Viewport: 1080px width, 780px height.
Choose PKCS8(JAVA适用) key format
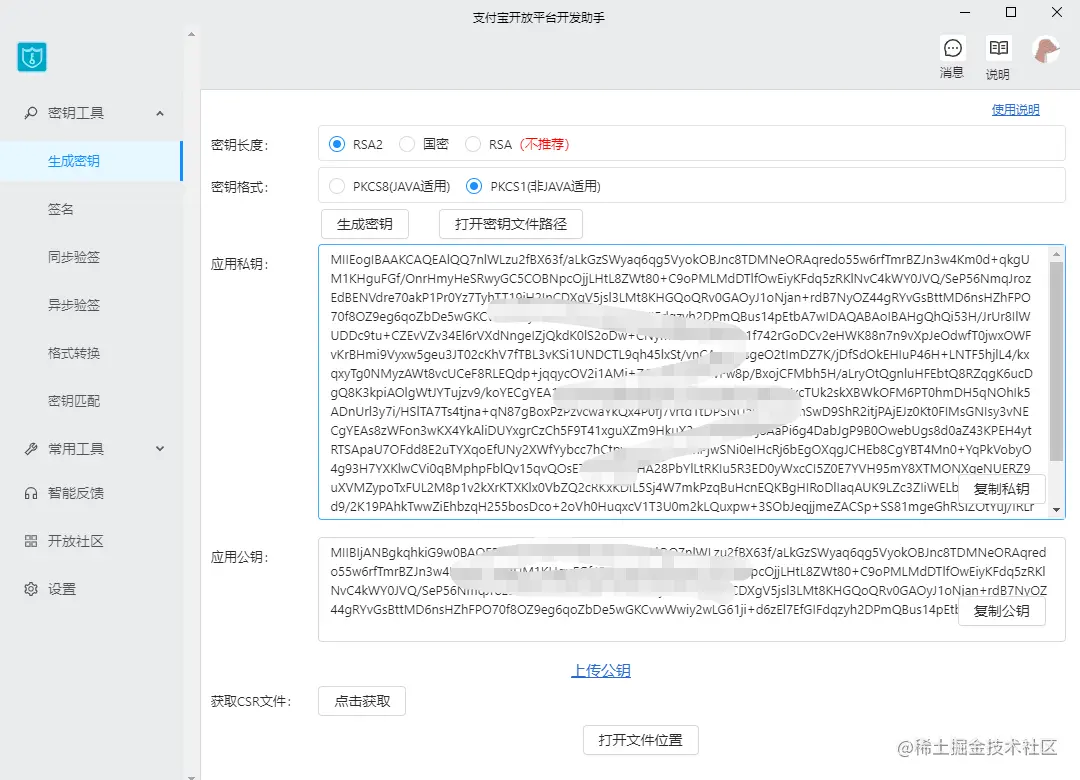point(337,186)
